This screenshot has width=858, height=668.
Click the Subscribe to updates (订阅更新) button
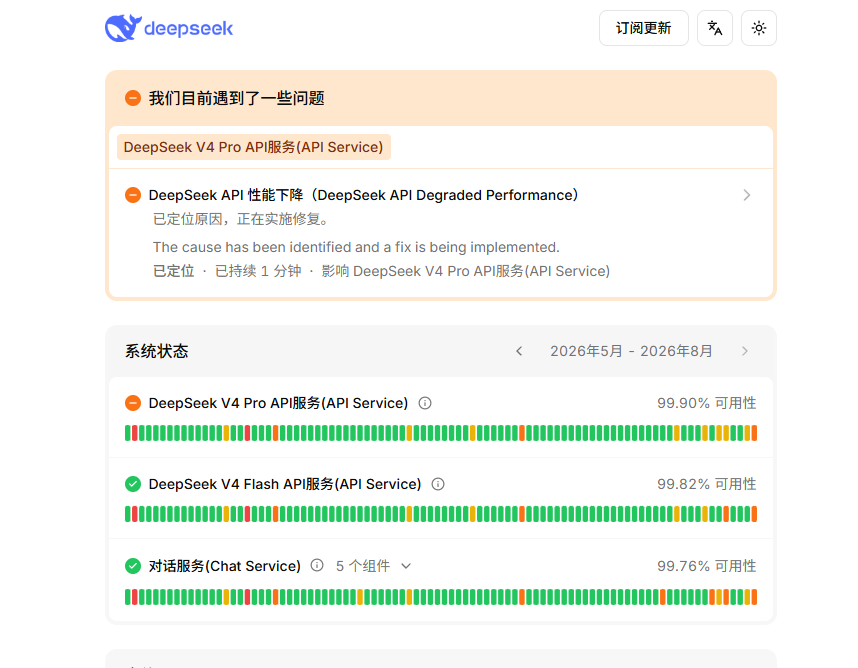coord(644,28)
